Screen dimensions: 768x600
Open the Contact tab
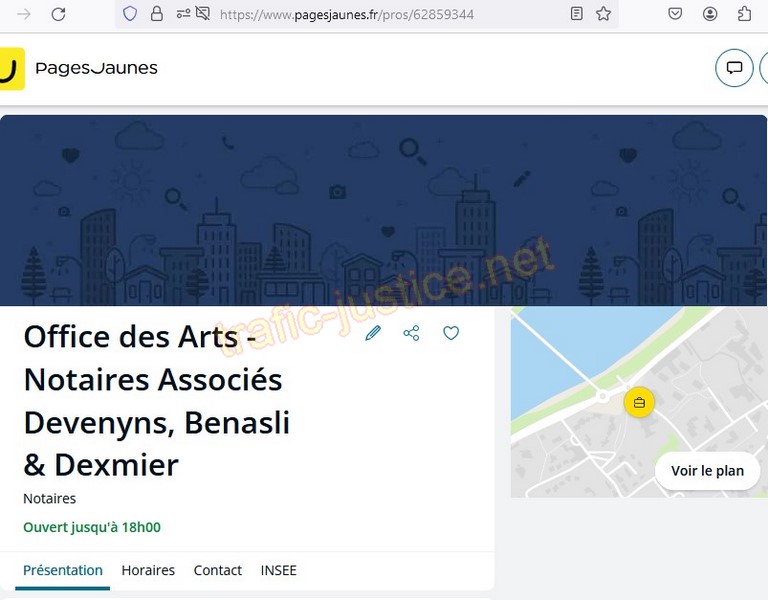point(217,570)
